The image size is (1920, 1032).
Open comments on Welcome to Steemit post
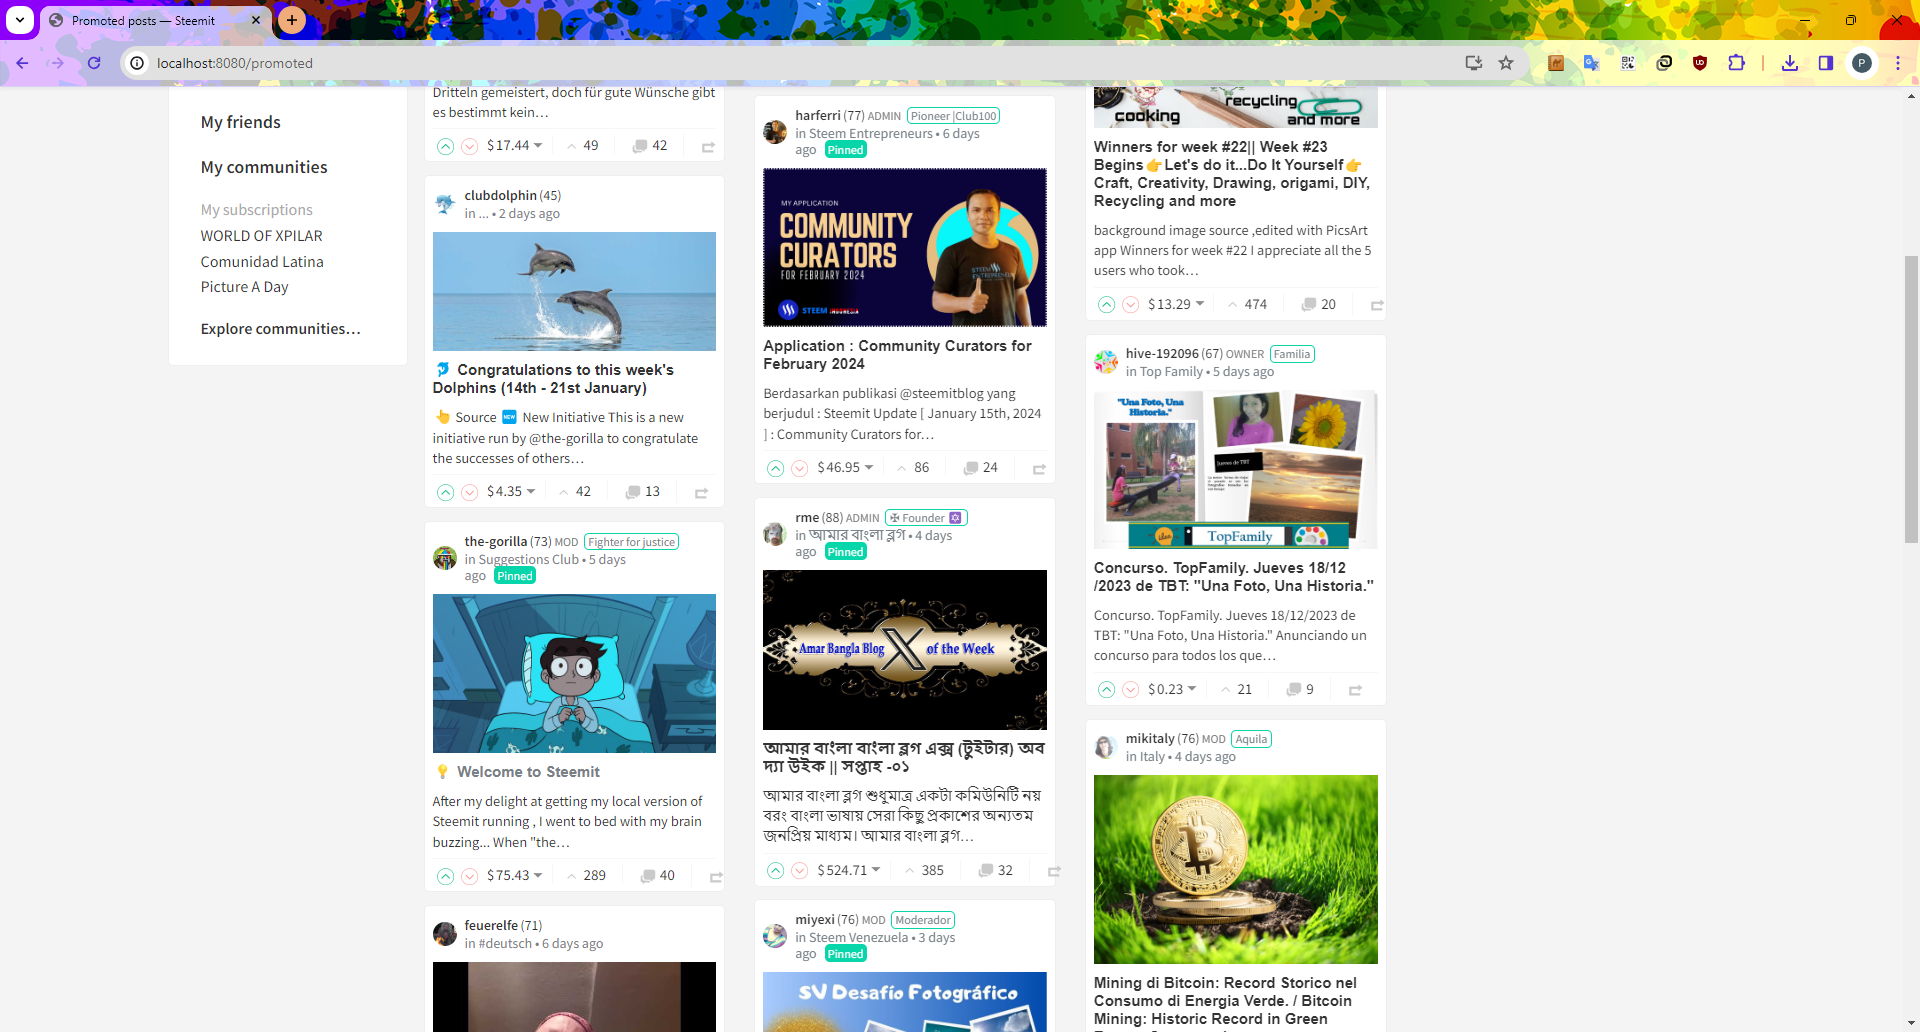pyautogui.click(x=657, y=876)
